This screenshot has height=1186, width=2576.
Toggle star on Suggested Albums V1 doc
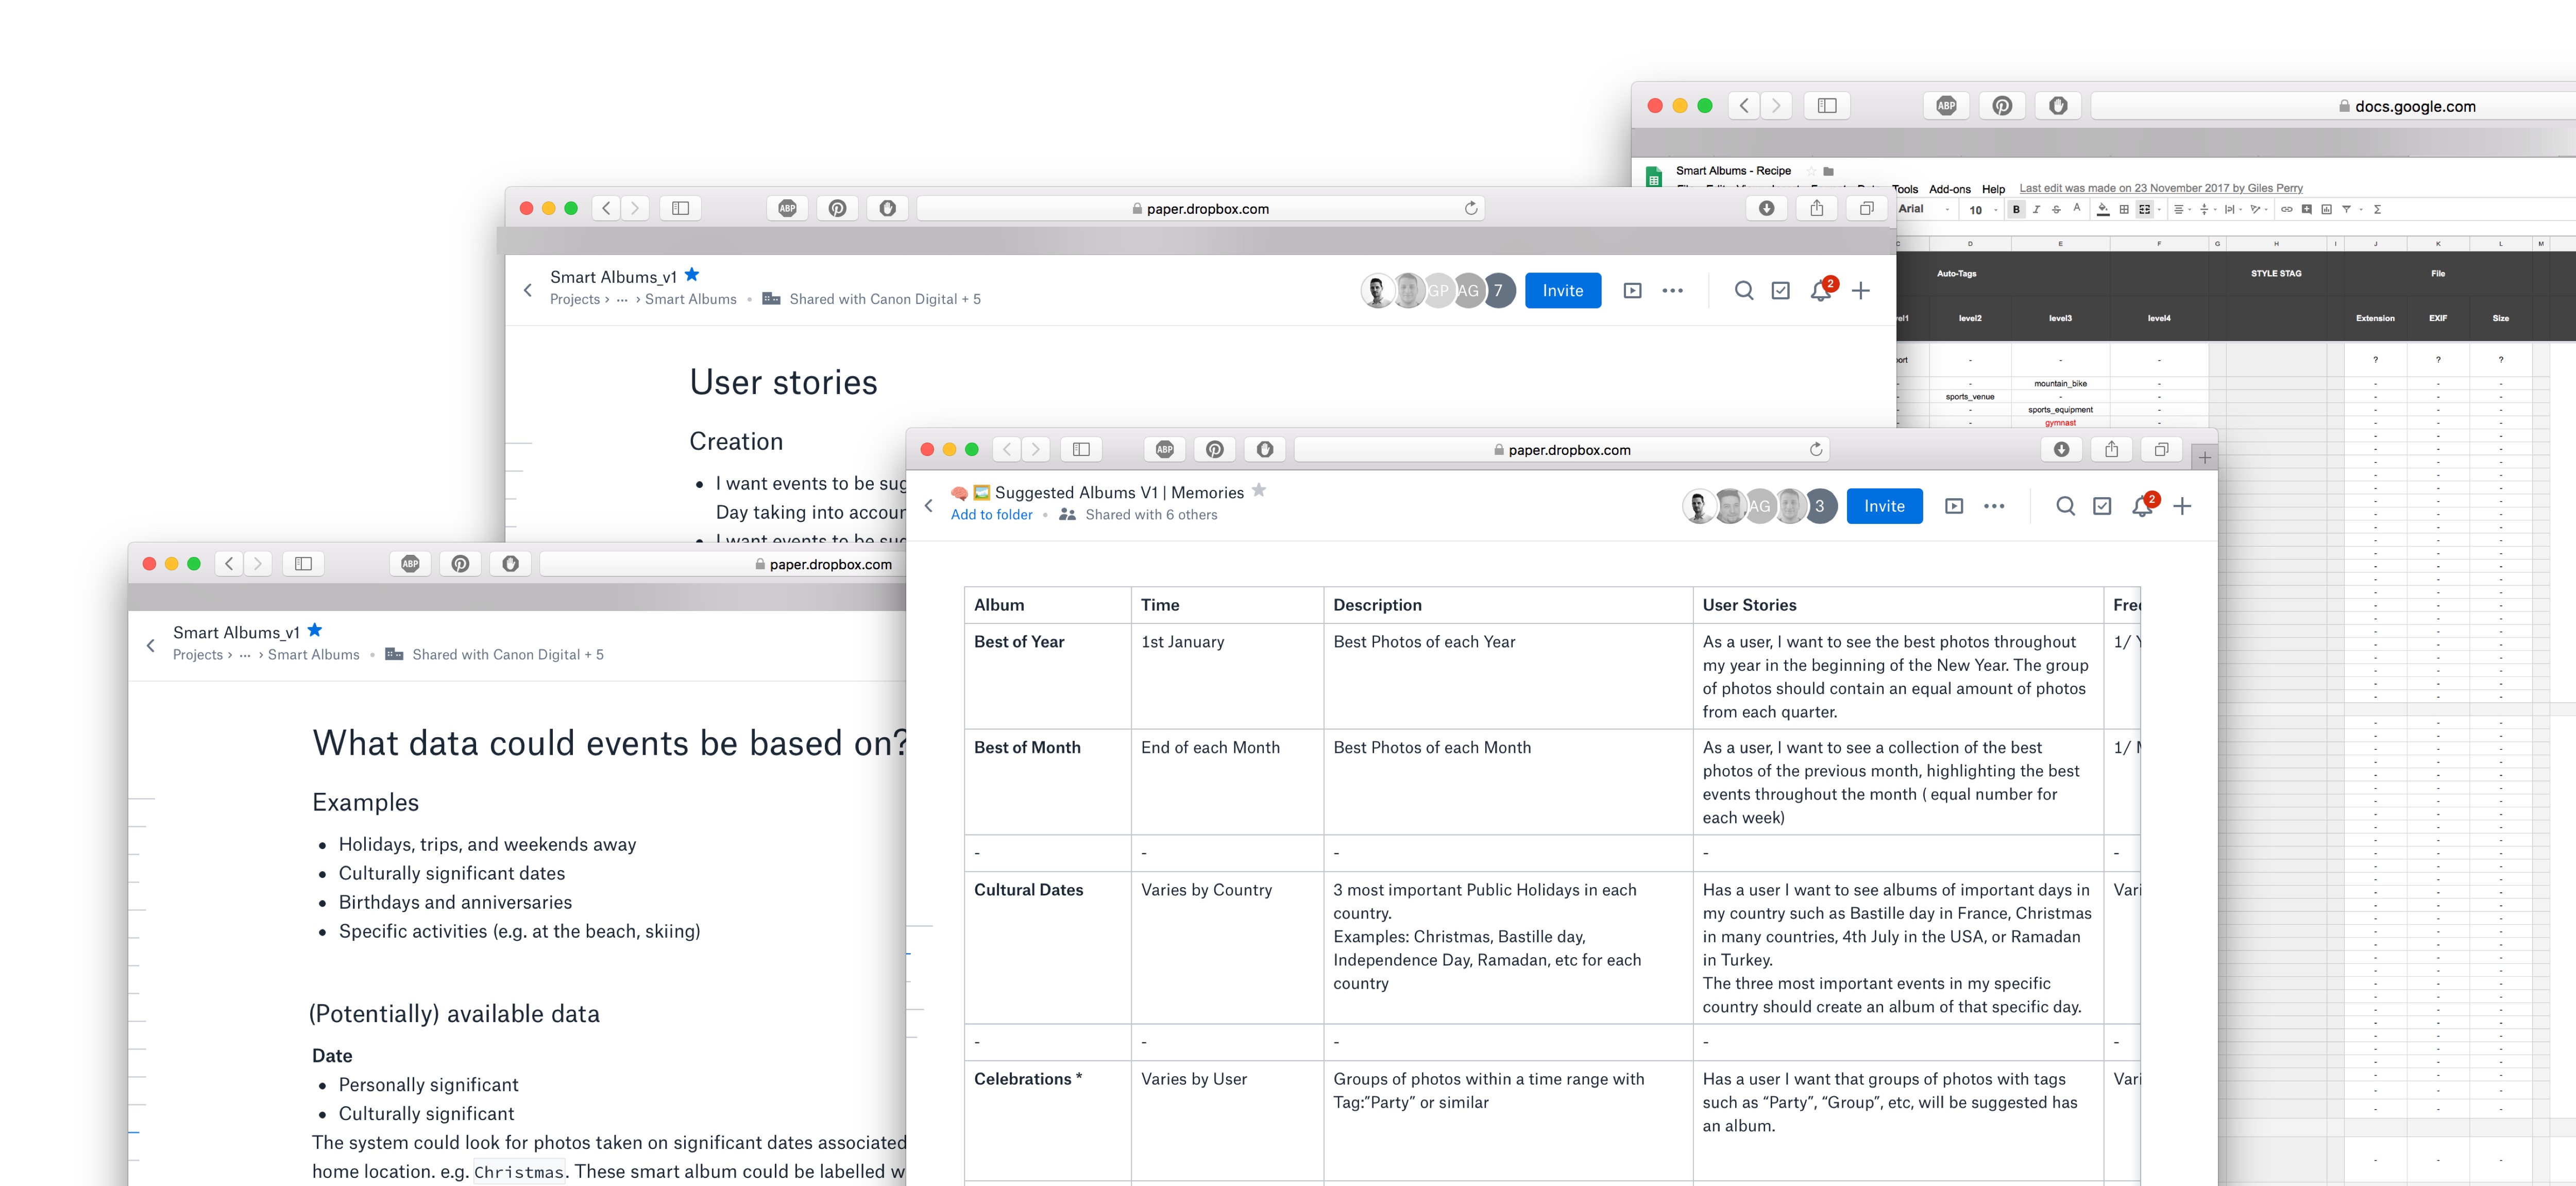[1259, 490]
